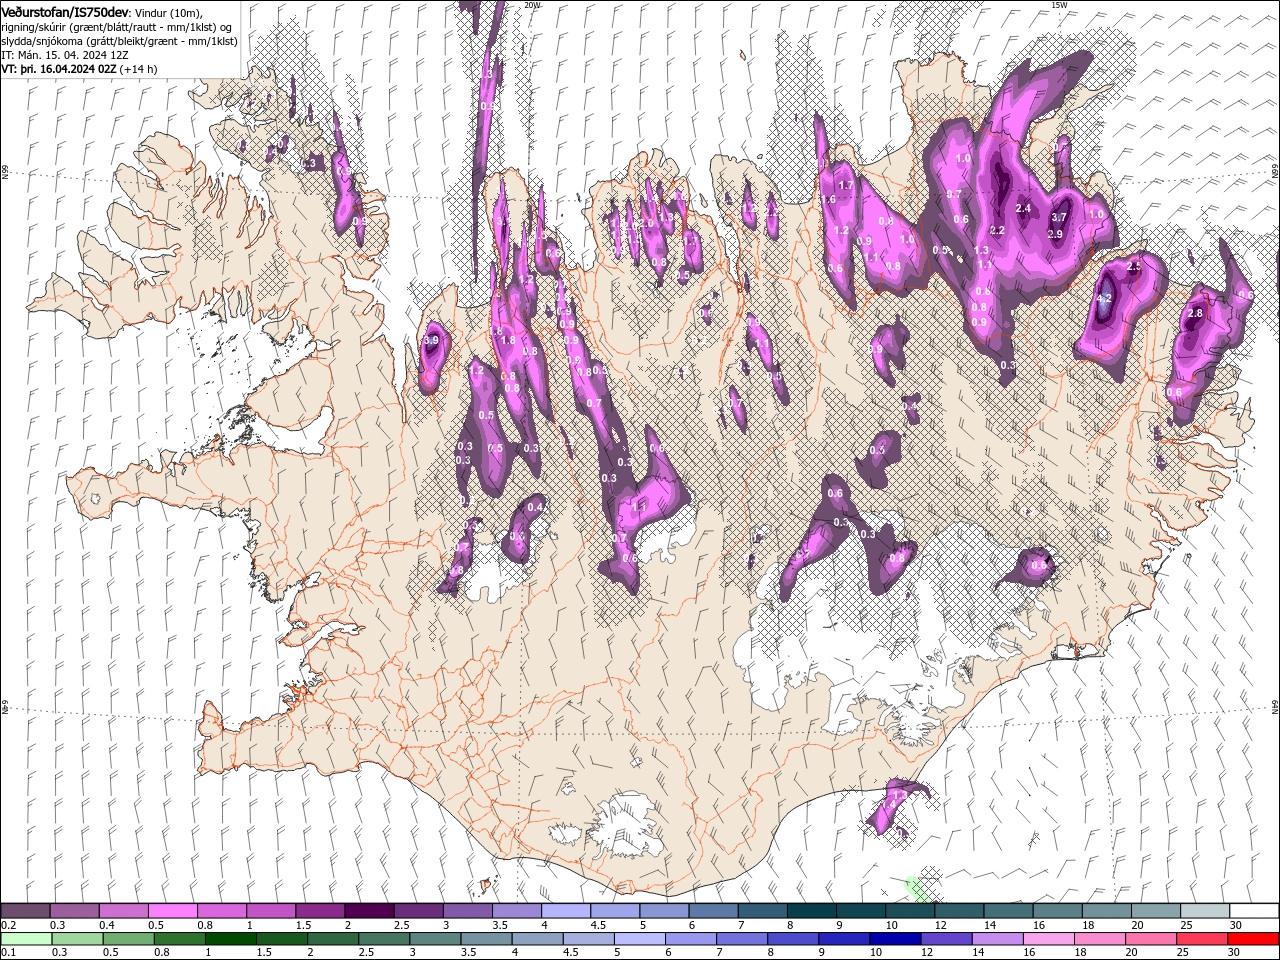
Task: Click the 'VT: þri. 16.04.2024 02Z' valid time line
Action: pyautogui.click(x=60, y=69)
